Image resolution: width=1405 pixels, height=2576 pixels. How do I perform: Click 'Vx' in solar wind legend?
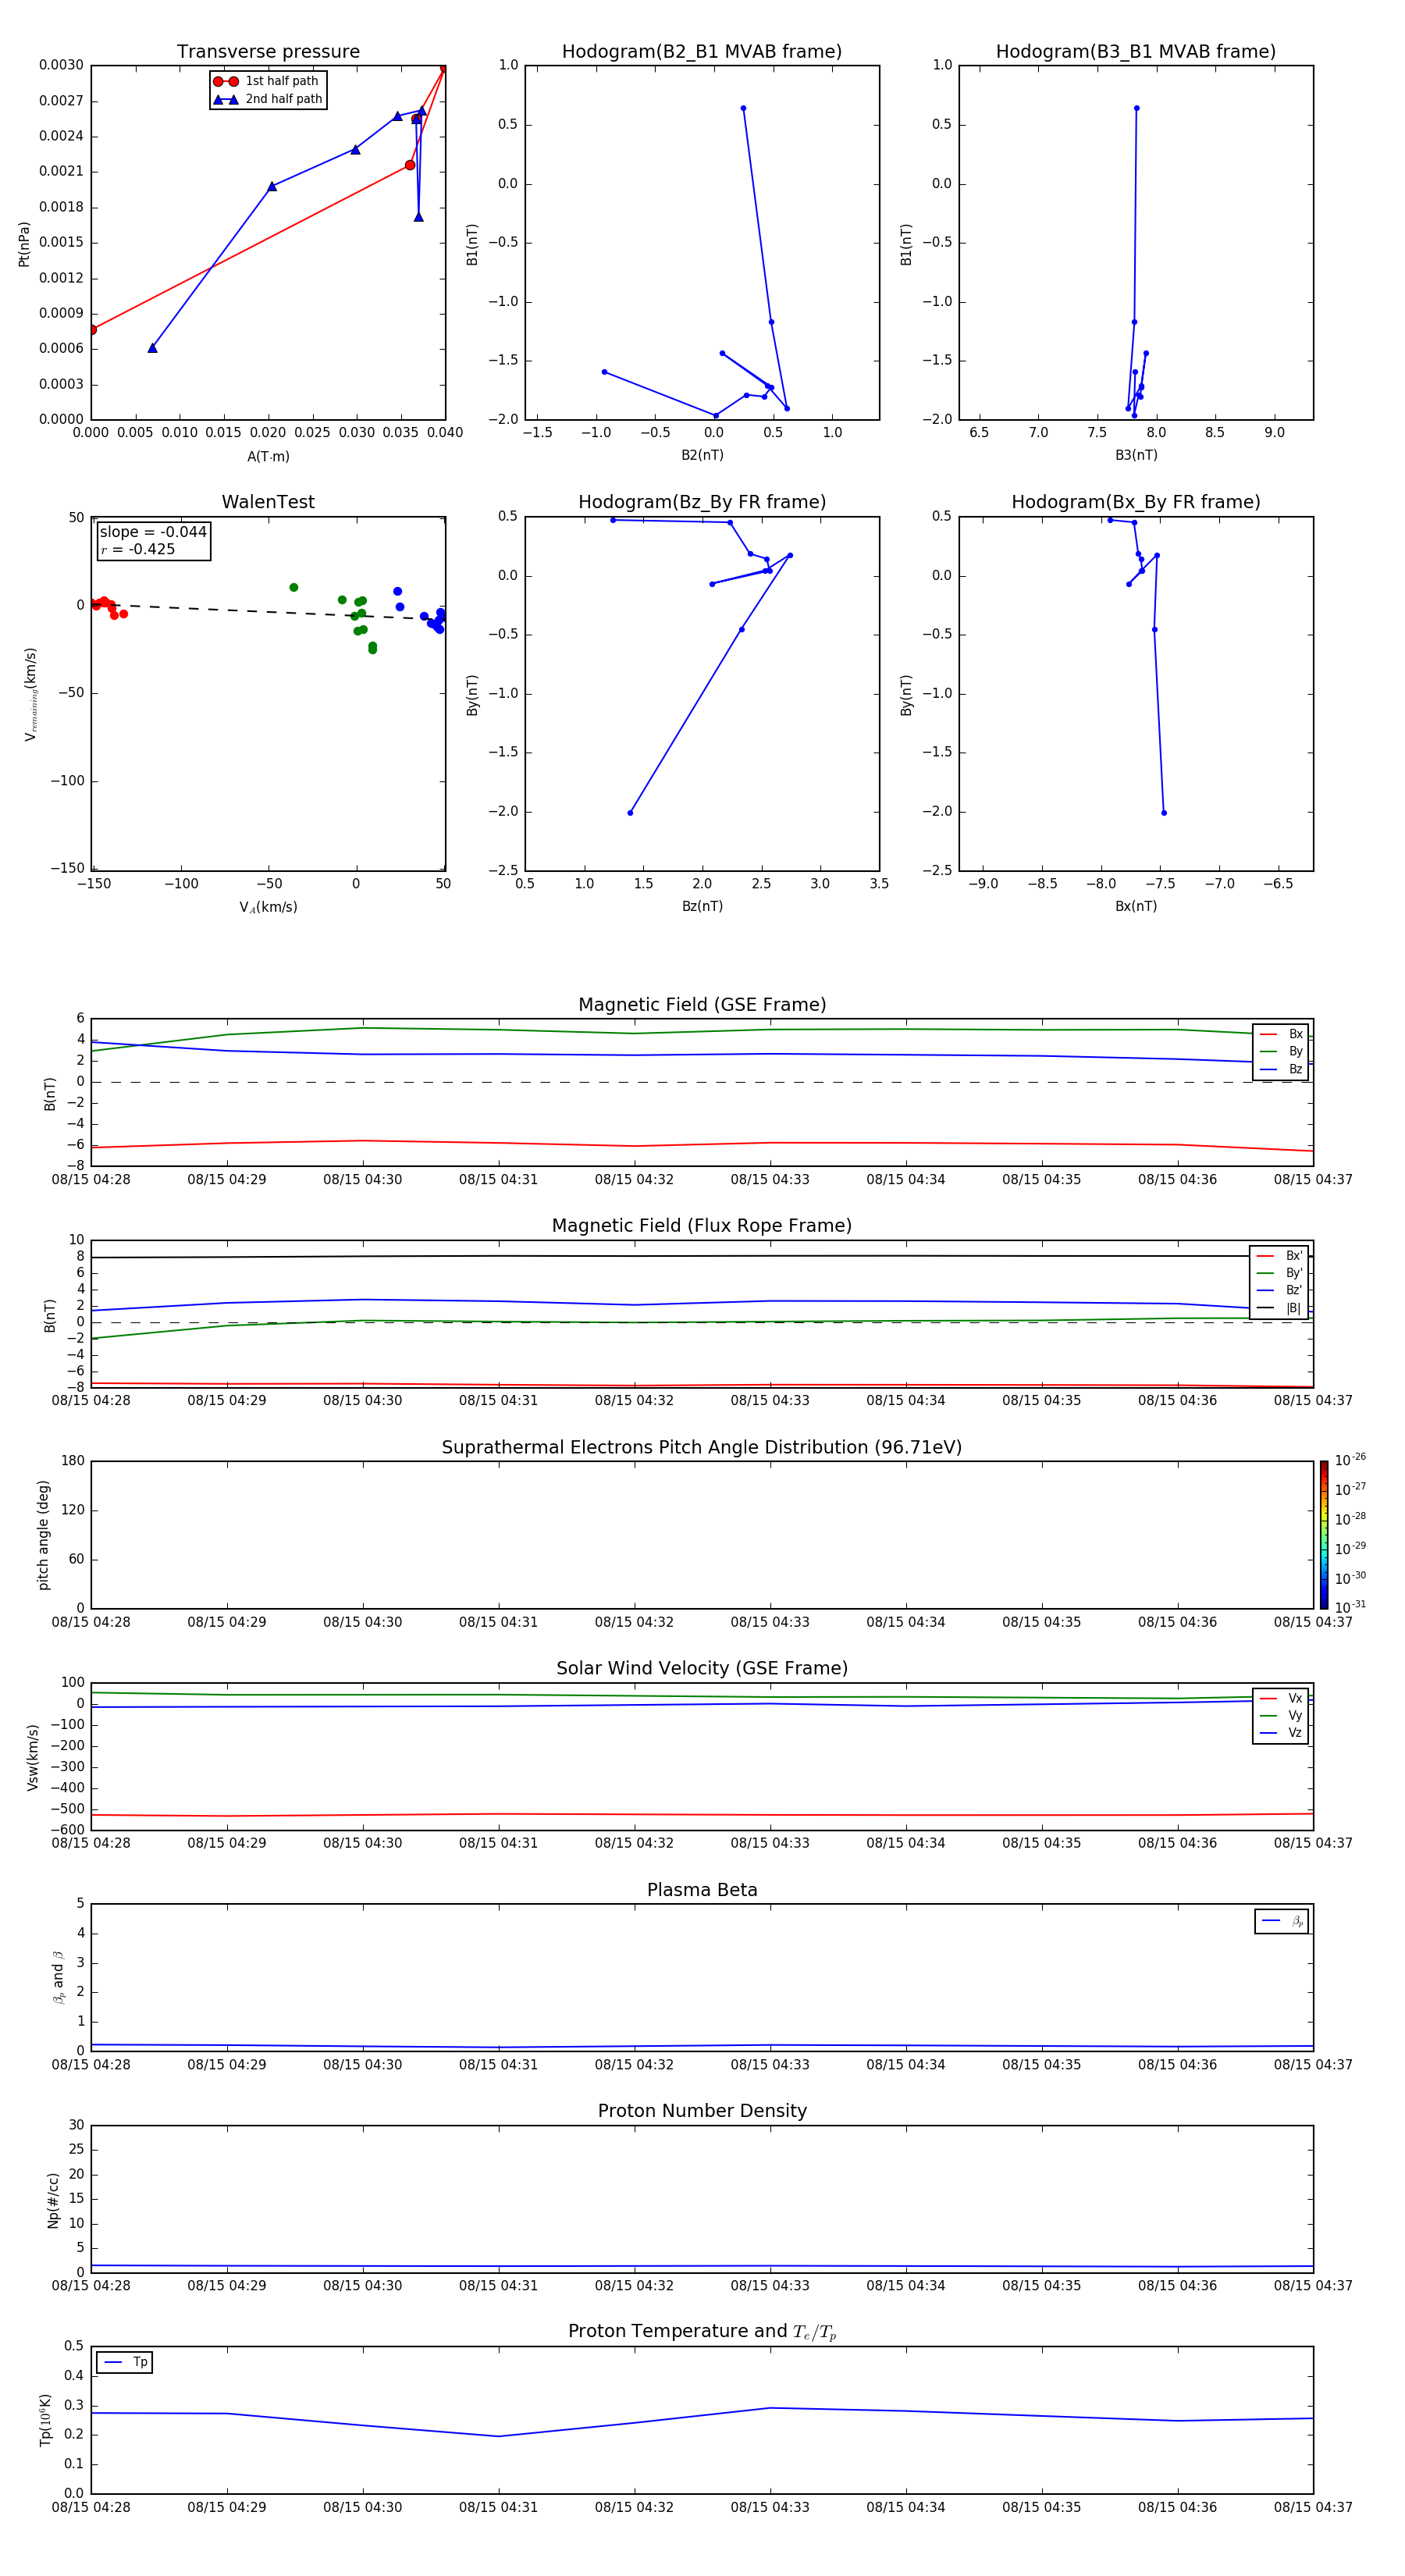coord(1281,1698)
